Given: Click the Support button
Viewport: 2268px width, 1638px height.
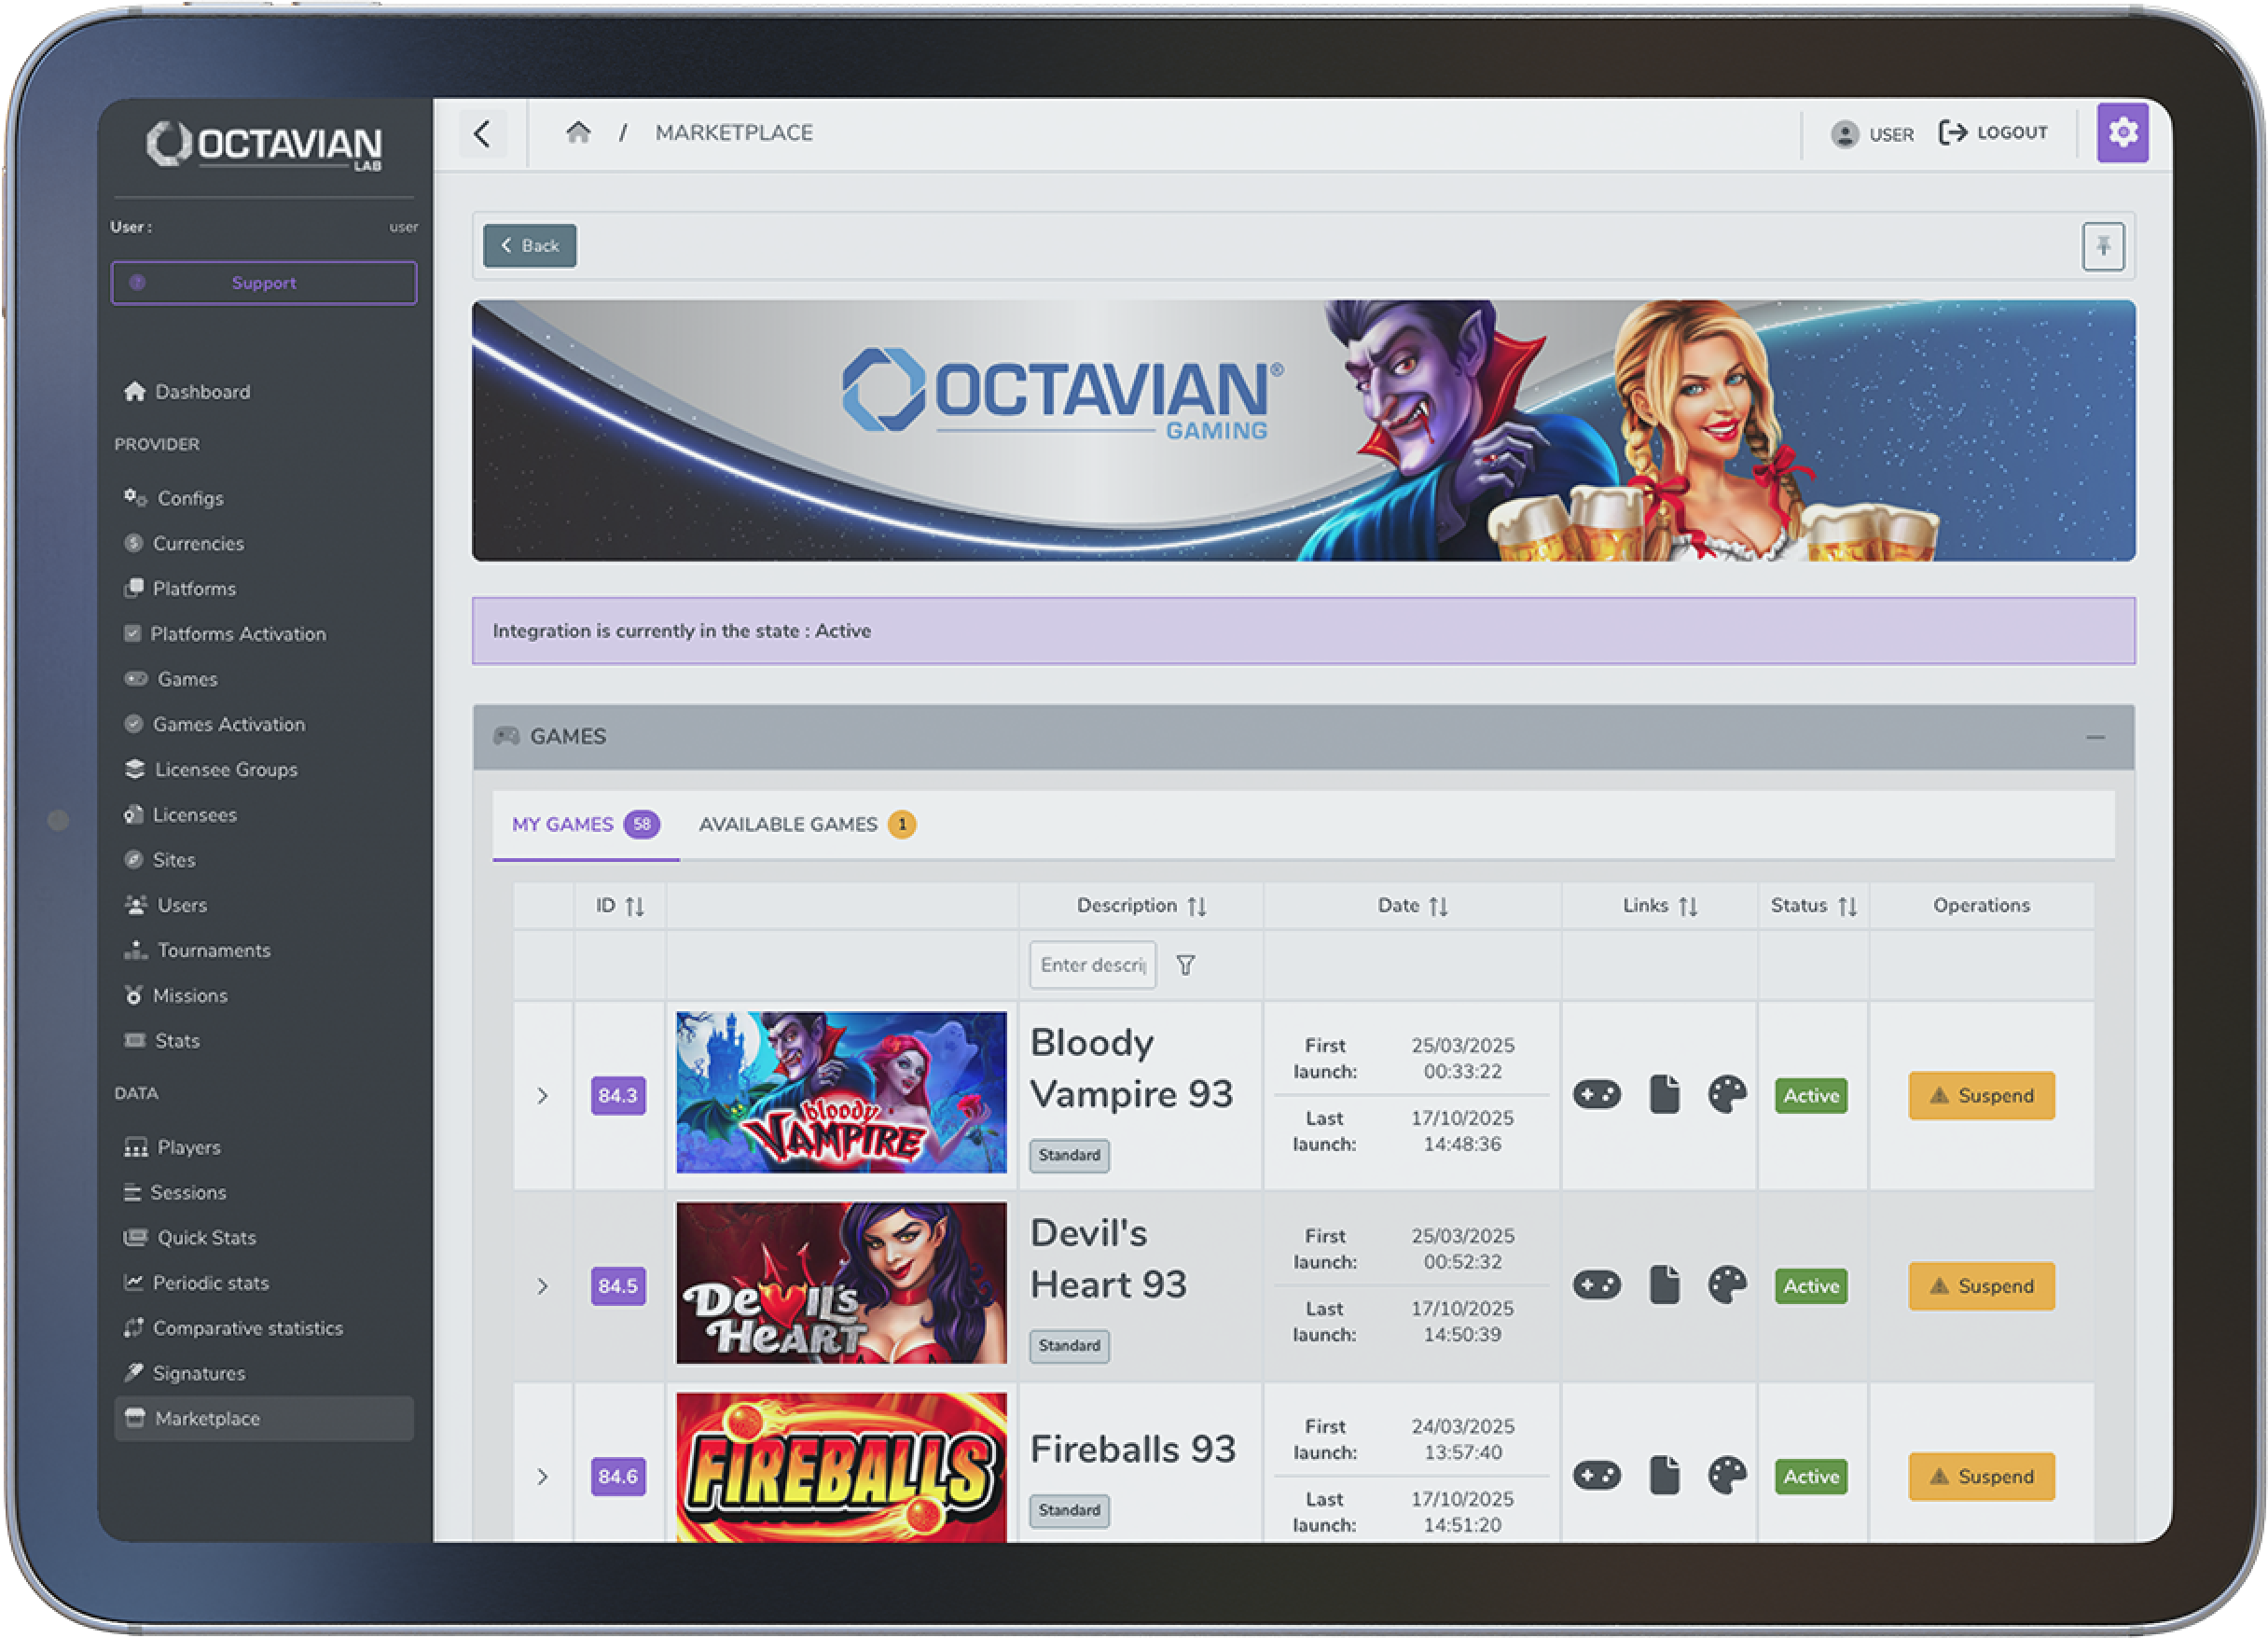Looking at the screenshot, I should 264,283.
